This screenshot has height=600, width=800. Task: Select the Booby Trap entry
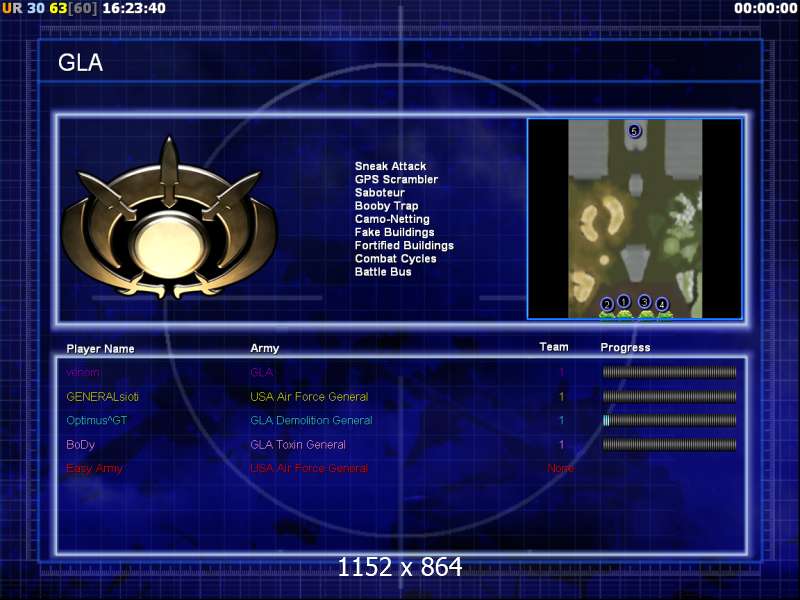pyautogui.click(x=386, y=206)
